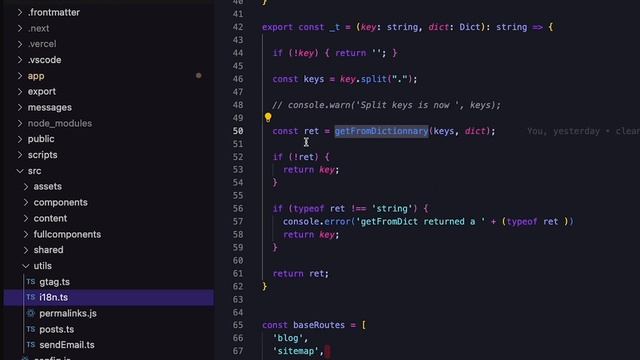Select the components folder
The image size is (640, 360).
click(60, 202)
